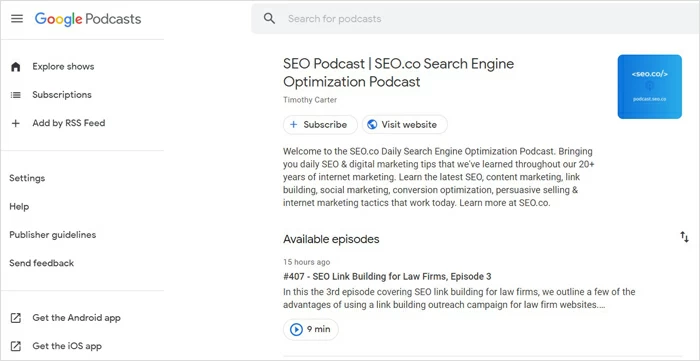
Task: Focus the Search for podcasts field
Action: coord(475,19)
